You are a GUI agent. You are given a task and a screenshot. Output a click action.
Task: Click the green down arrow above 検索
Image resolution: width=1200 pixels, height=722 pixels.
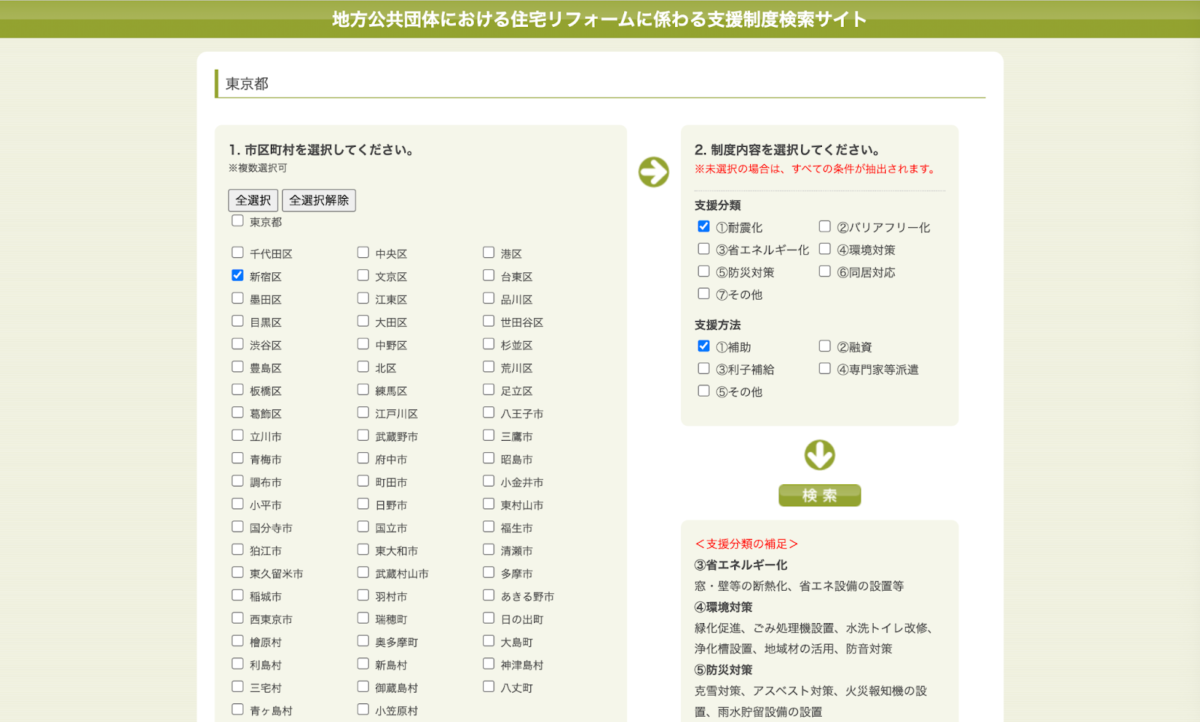tap(819, 453)
